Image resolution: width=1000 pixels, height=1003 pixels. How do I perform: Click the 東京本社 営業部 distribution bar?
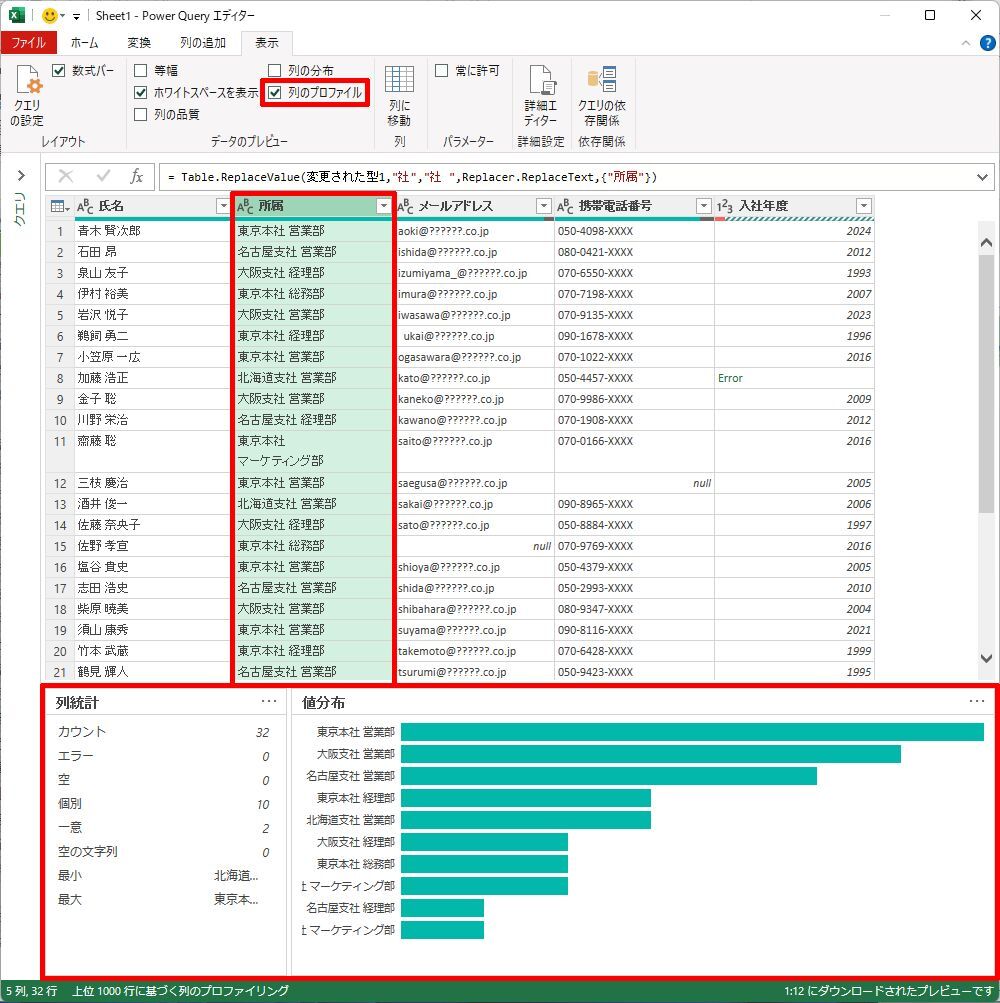(691, 732)
